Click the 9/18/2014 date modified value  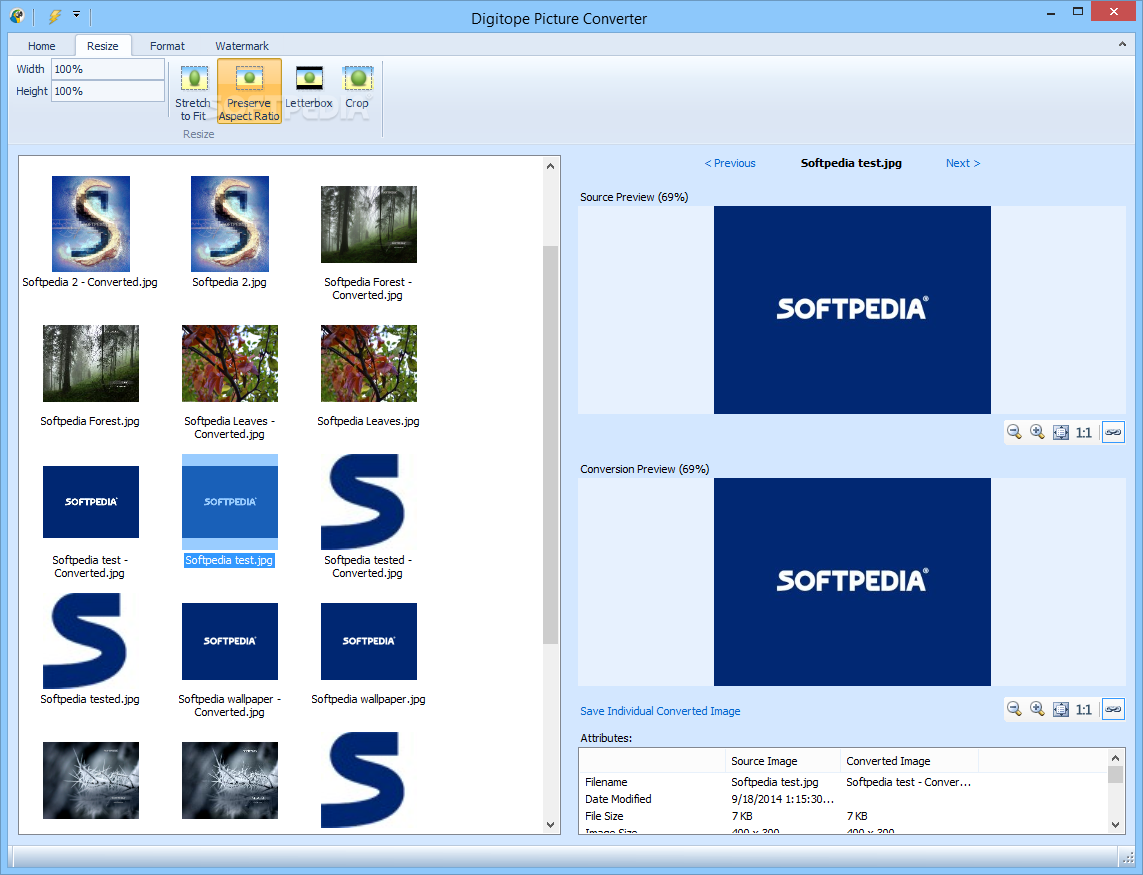(782, 799)
